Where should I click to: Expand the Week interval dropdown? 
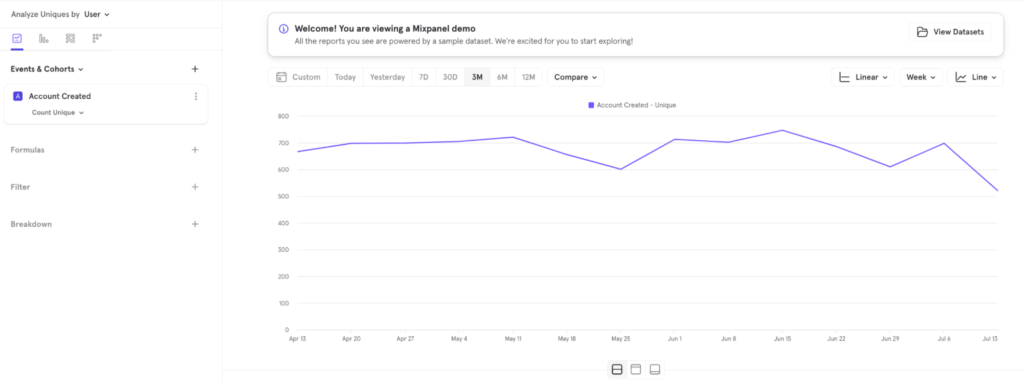click(x=921, y=77)
